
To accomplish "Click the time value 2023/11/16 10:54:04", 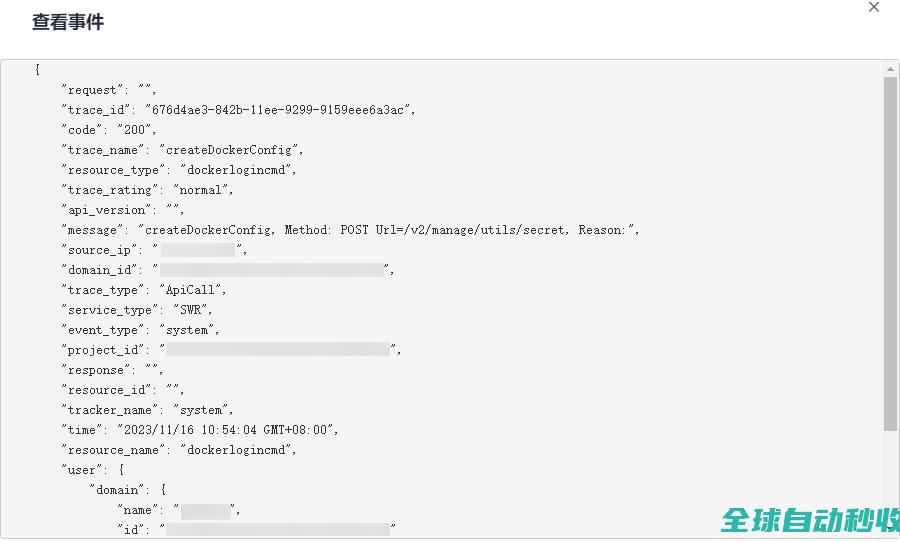I will point(228,430).
